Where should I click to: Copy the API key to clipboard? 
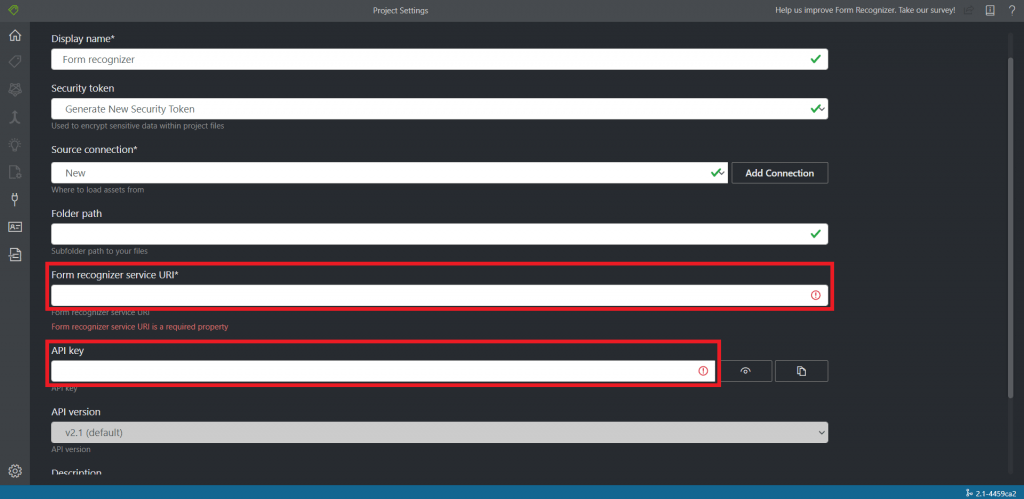click(x=801, y=371)
